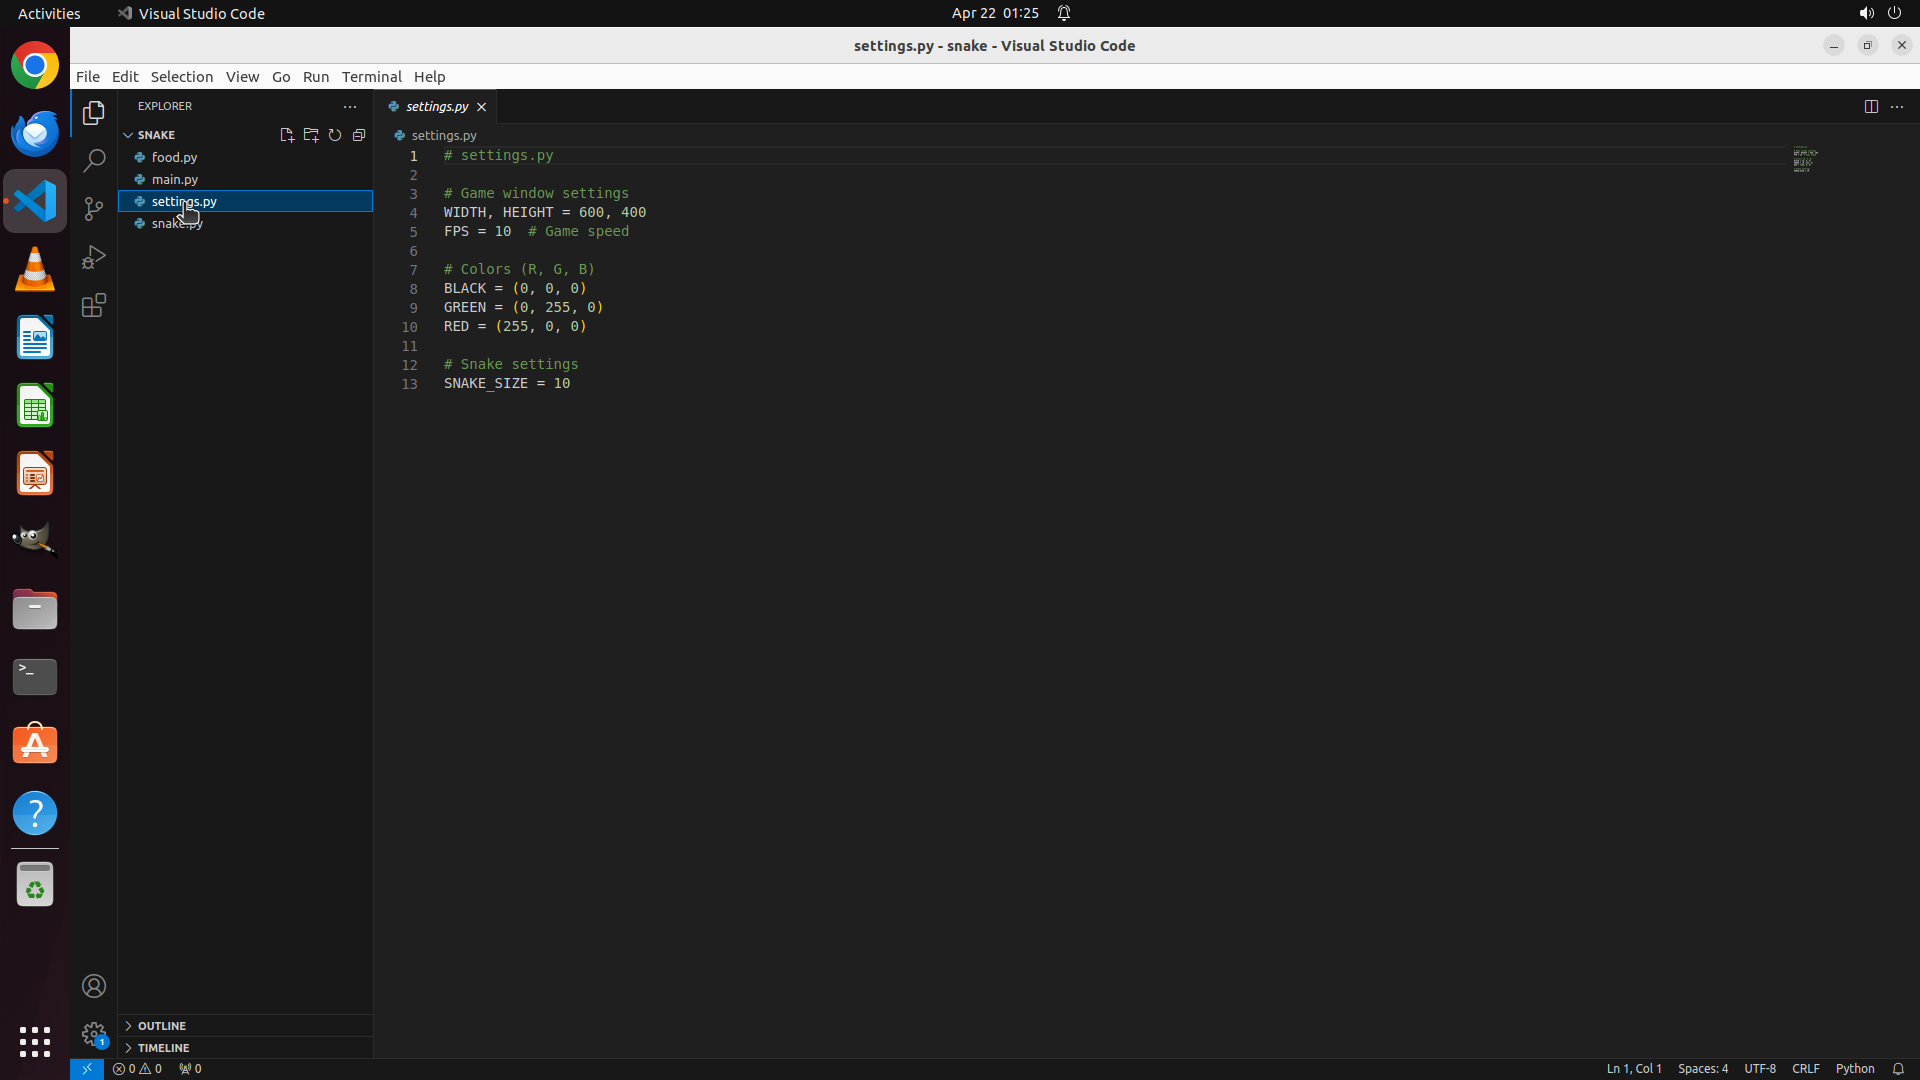
Task: Open the Run and Debug view
Action: 94,257
